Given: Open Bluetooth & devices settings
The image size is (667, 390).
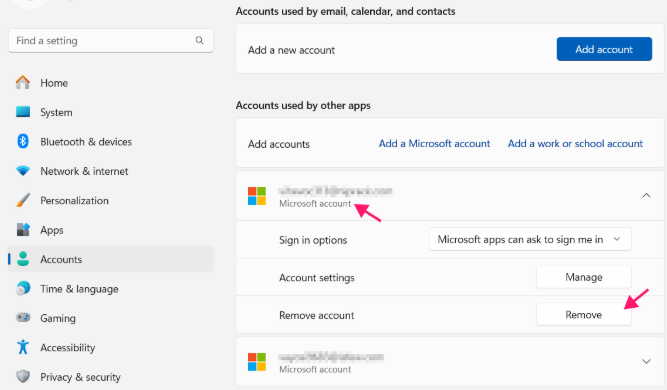Looking at the screenshot, I should [x=111, y=142].
